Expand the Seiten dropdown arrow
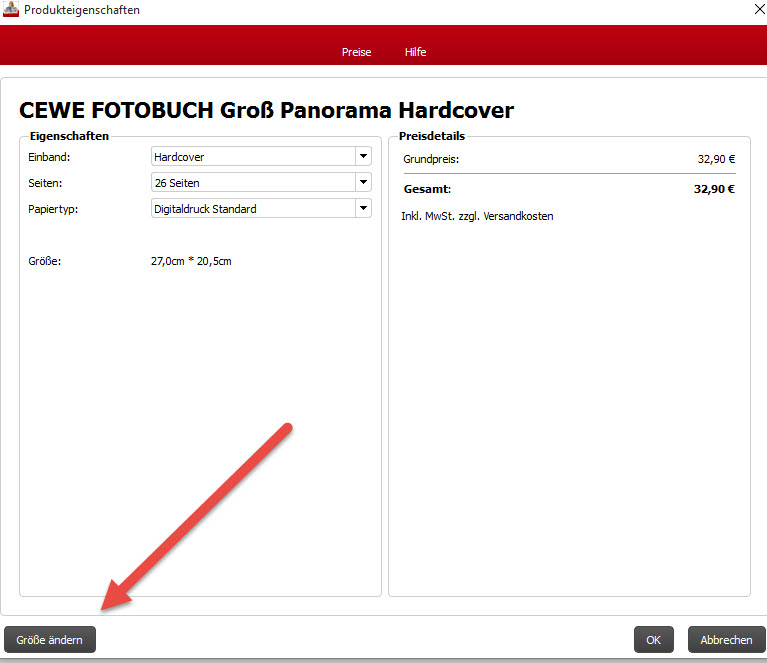This screenshot has width=767, height=663. pyautogui.click(x=363, y=183)
